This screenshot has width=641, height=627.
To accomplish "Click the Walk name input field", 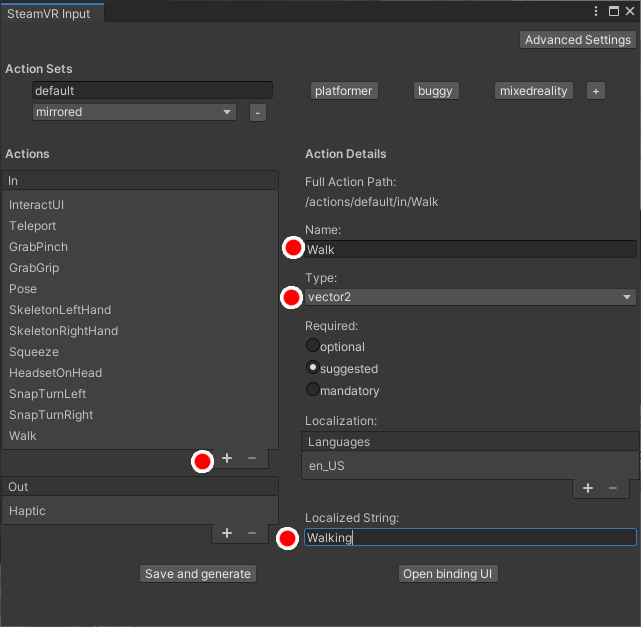I will click(x=471, y=249).
